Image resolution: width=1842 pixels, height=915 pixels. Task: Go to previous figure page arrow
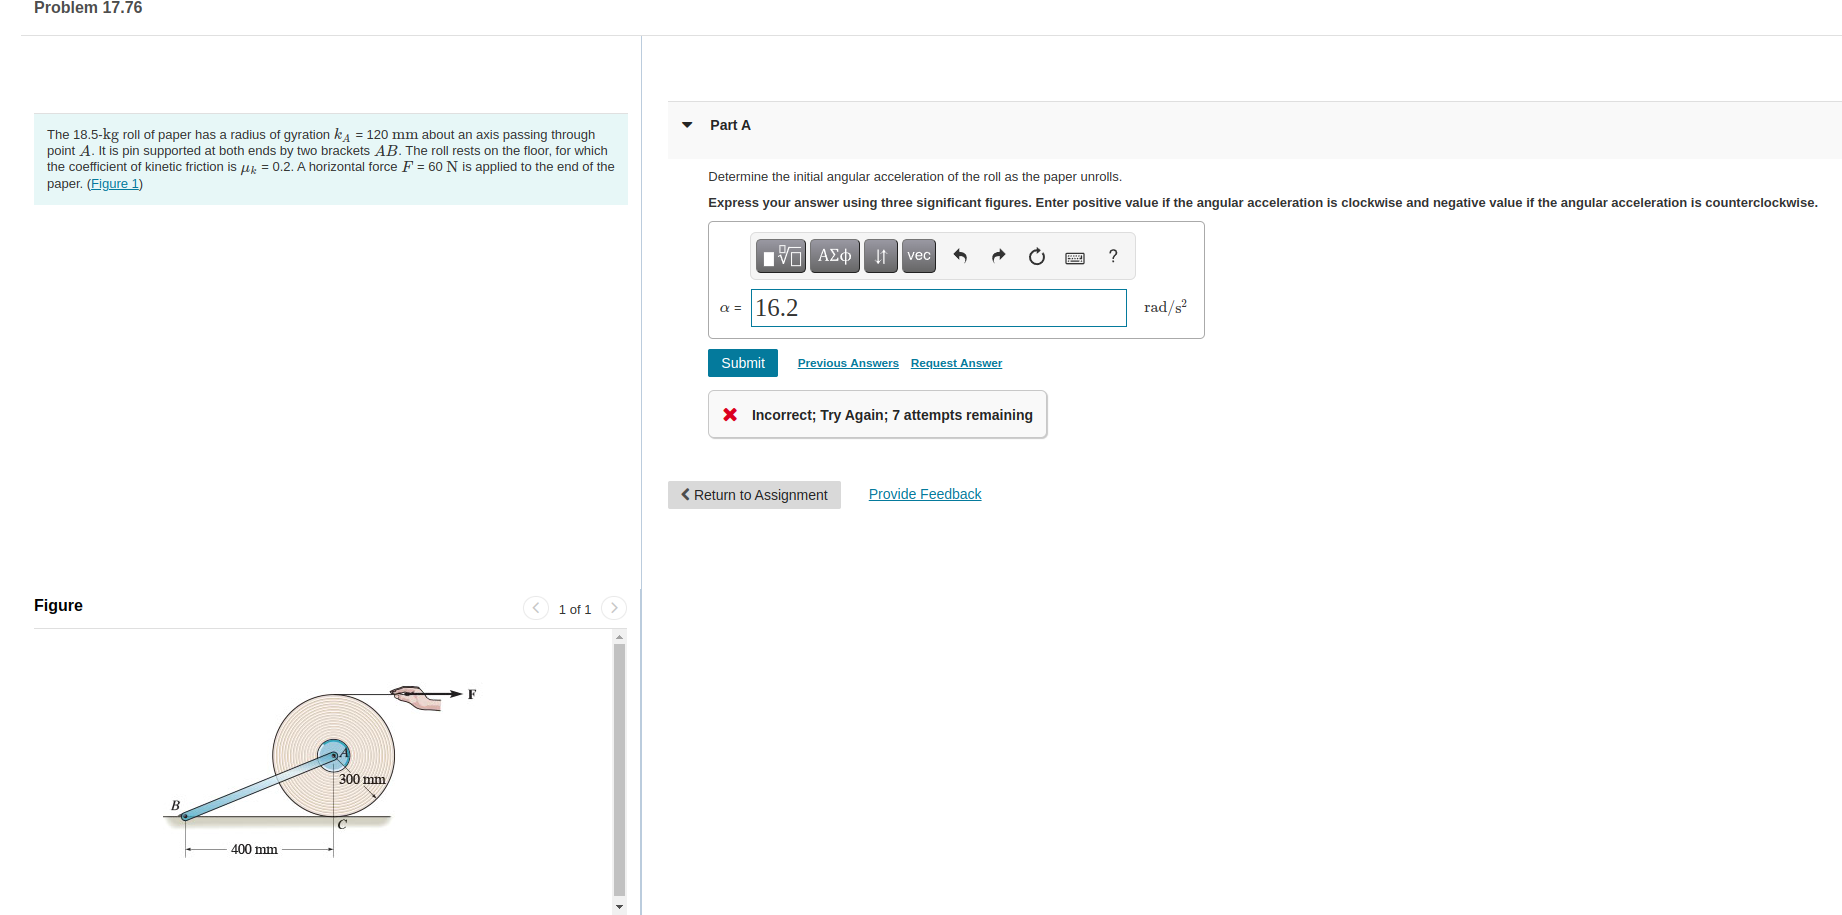point(536,607)
